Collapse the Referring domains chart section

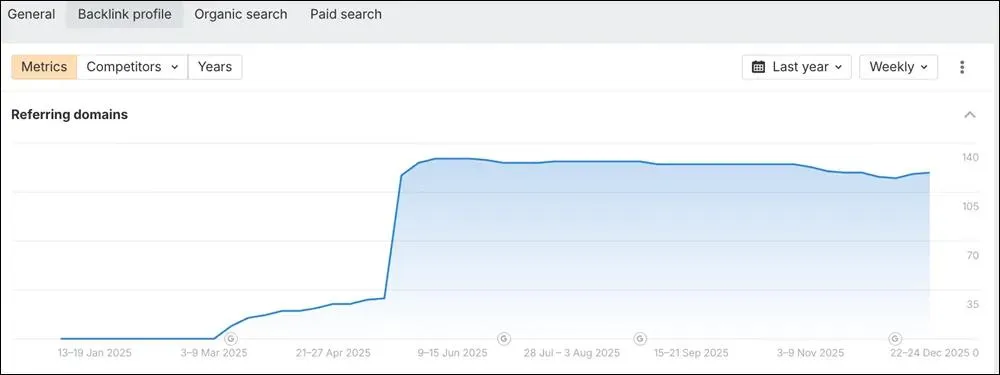[x=970, y=115]
